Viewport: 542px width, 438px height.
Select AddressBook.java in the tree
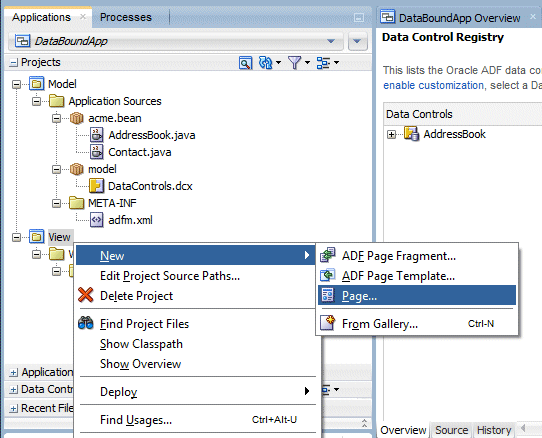click(x=152, y=135)
